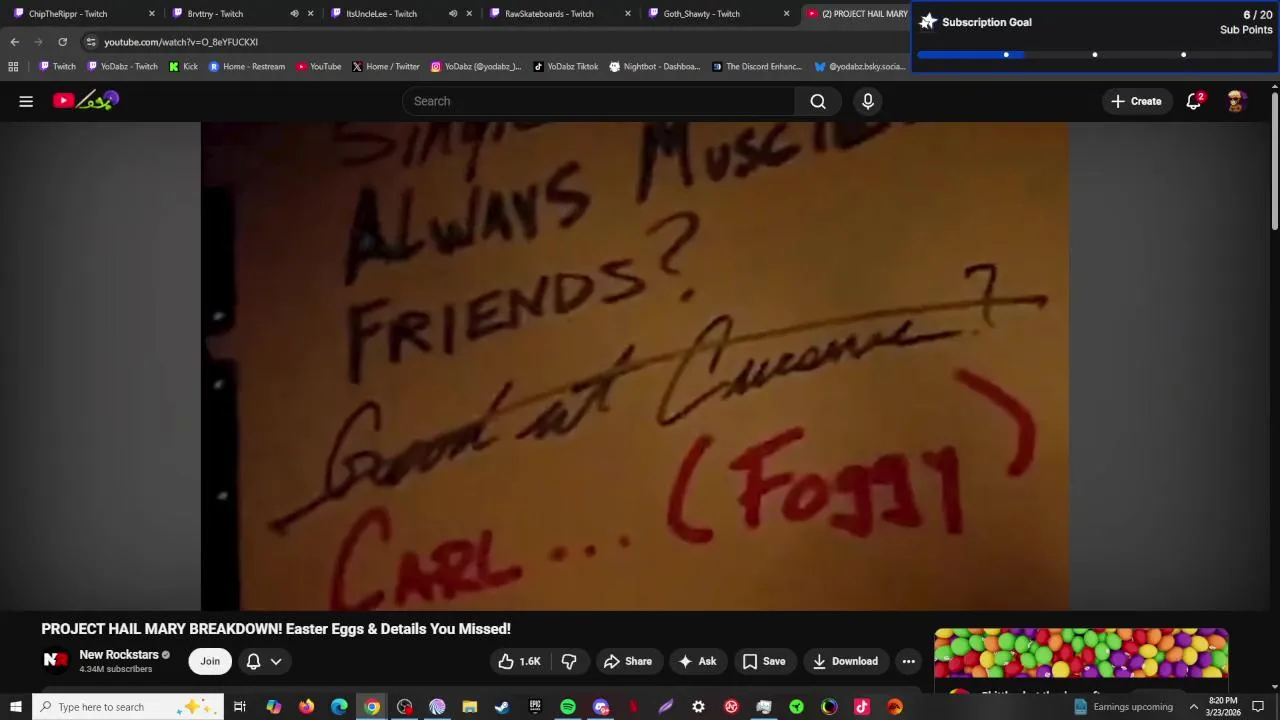Open the site information icon

91,42
